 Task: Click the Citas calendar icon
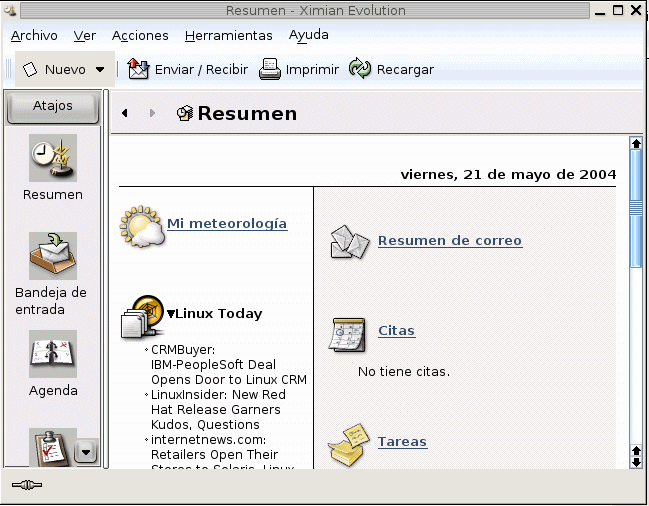tap(347, 333)
